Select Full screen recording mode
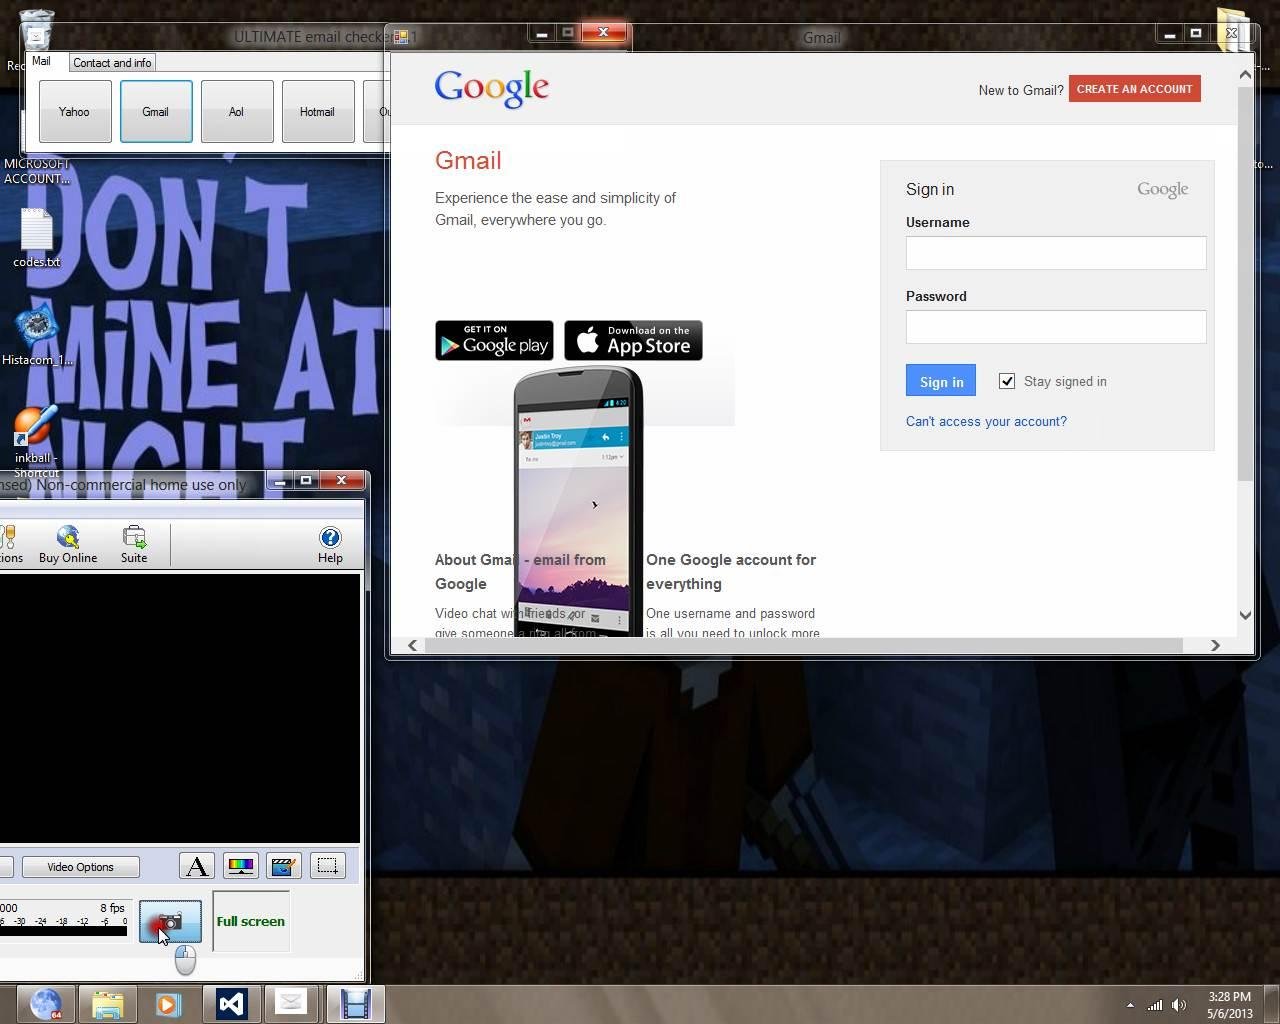Screen dimensions: 1280x1024 (x=251, y=921)
